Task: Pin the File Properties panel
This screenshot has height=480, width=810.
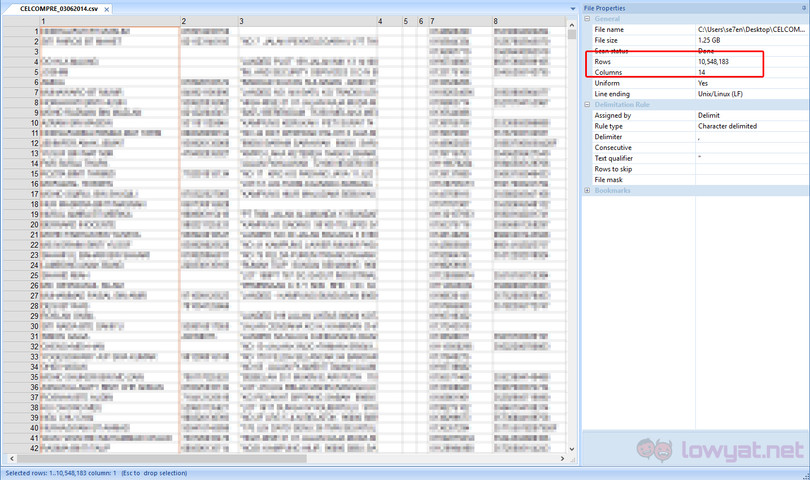Action: pos(803,8)
